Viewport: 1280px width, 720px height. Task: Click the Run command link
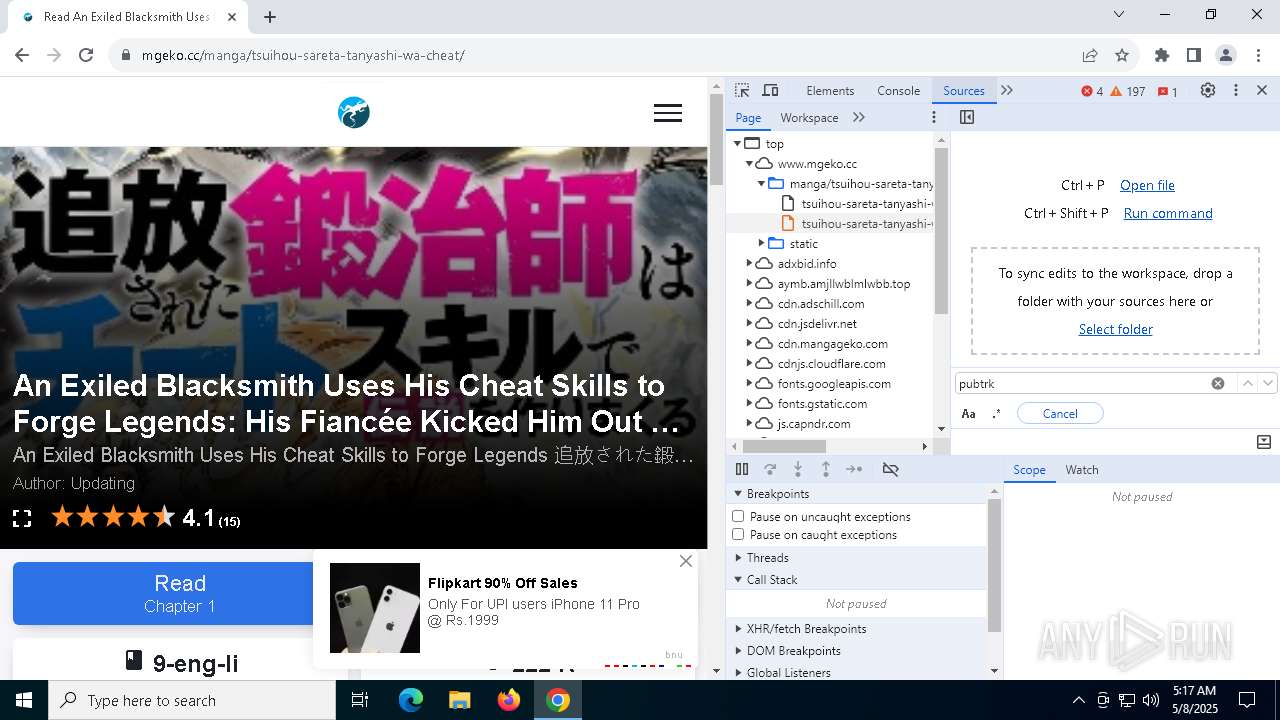click(1168, 213)
